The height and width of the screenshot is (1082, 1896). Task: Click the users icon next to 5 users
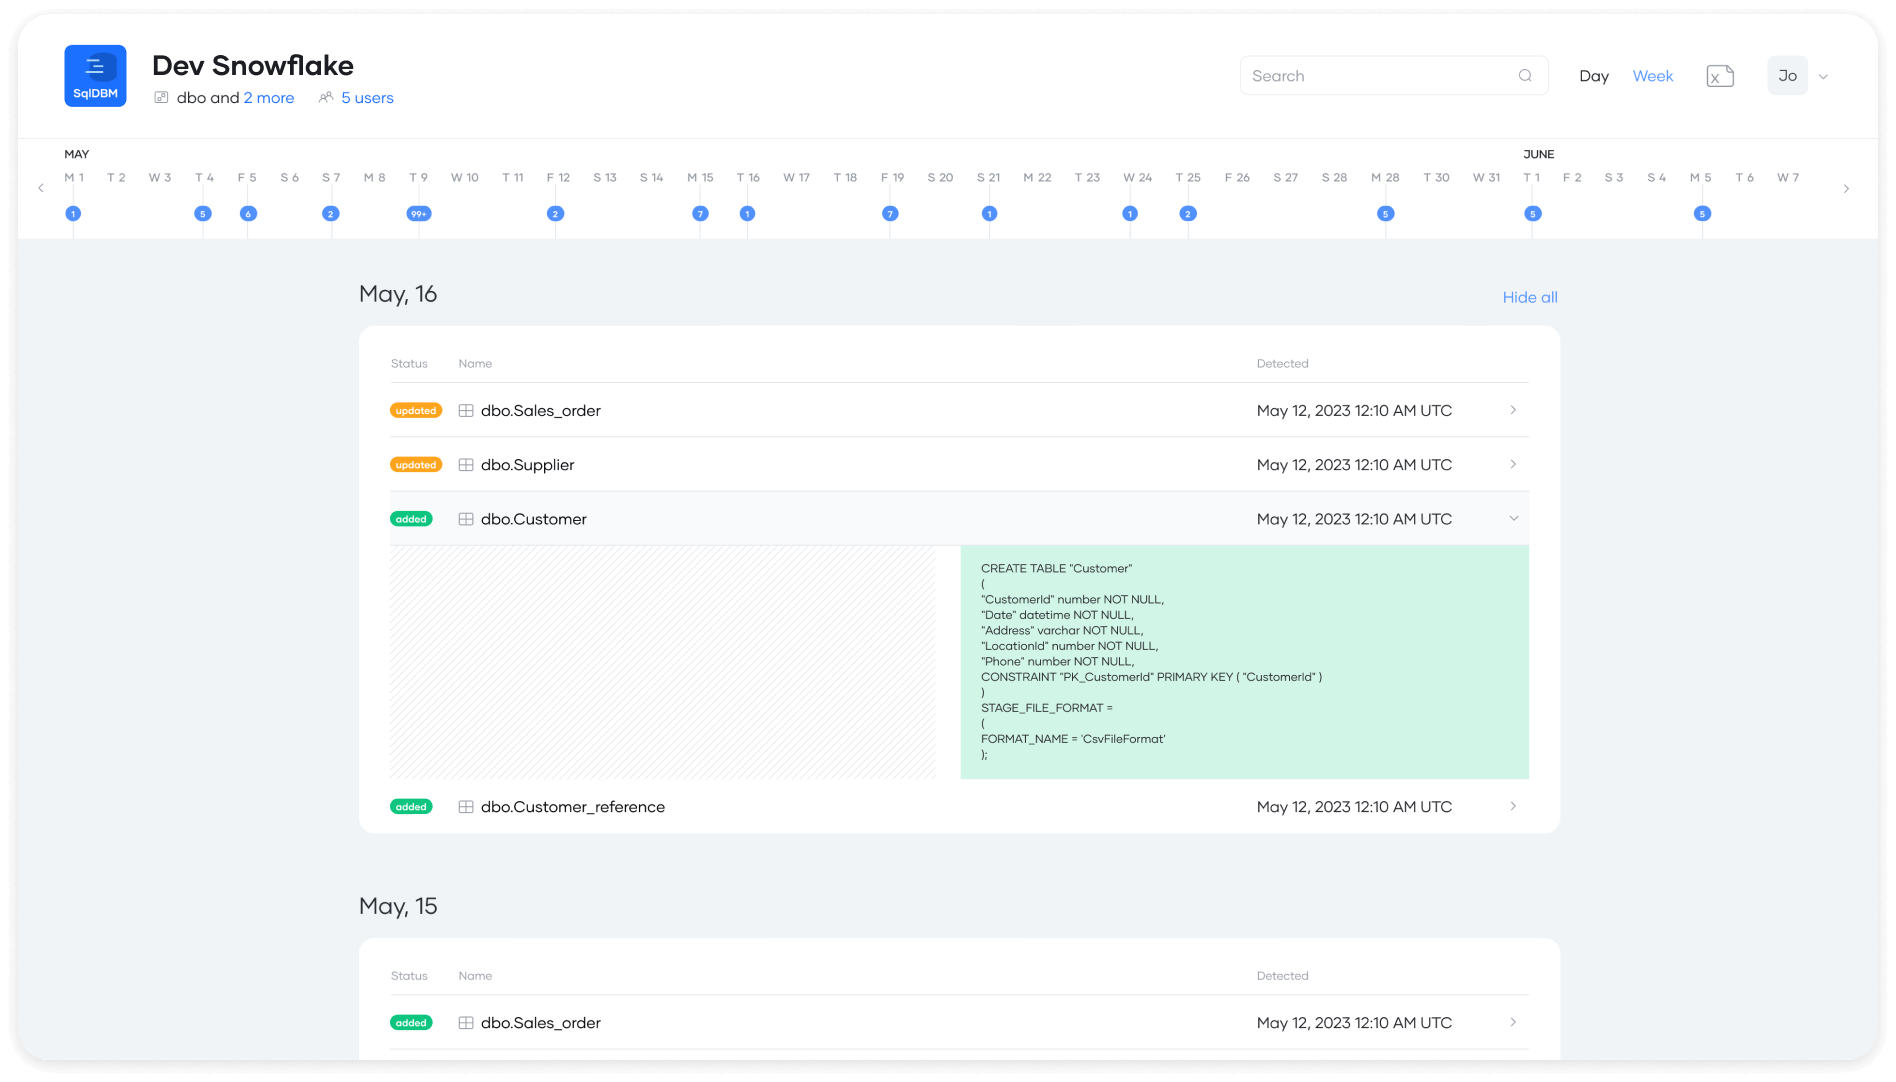(326, 98)
